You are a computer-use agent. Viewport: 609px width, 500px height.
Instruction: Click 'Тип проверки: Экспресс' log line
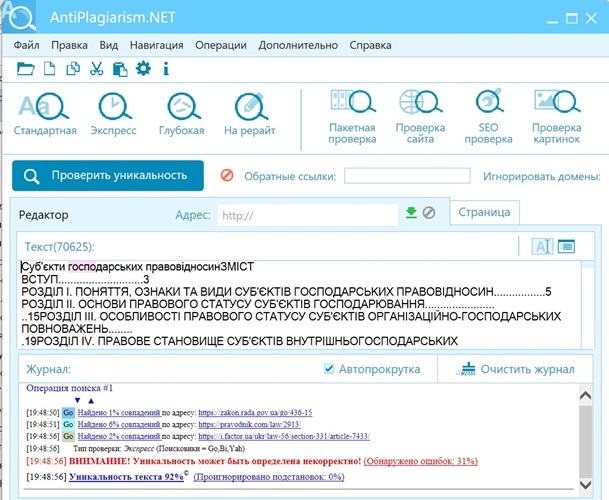click(x=159, y=449)
